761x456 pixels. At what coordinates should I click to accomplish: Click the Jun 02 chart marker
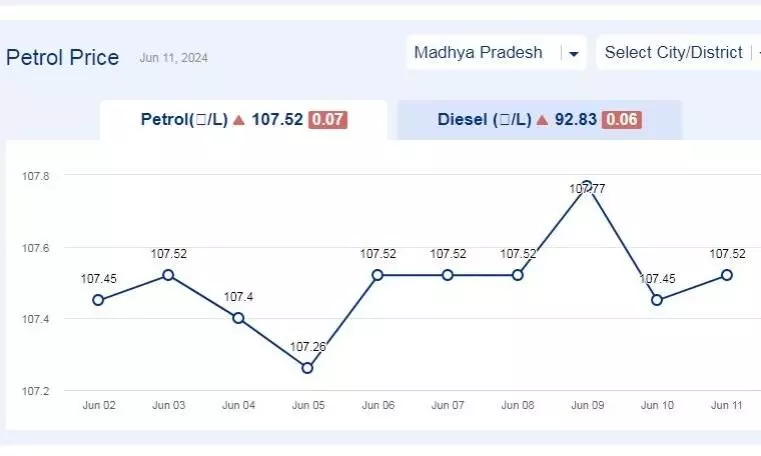pyautogui.click(x=98, y=300)
